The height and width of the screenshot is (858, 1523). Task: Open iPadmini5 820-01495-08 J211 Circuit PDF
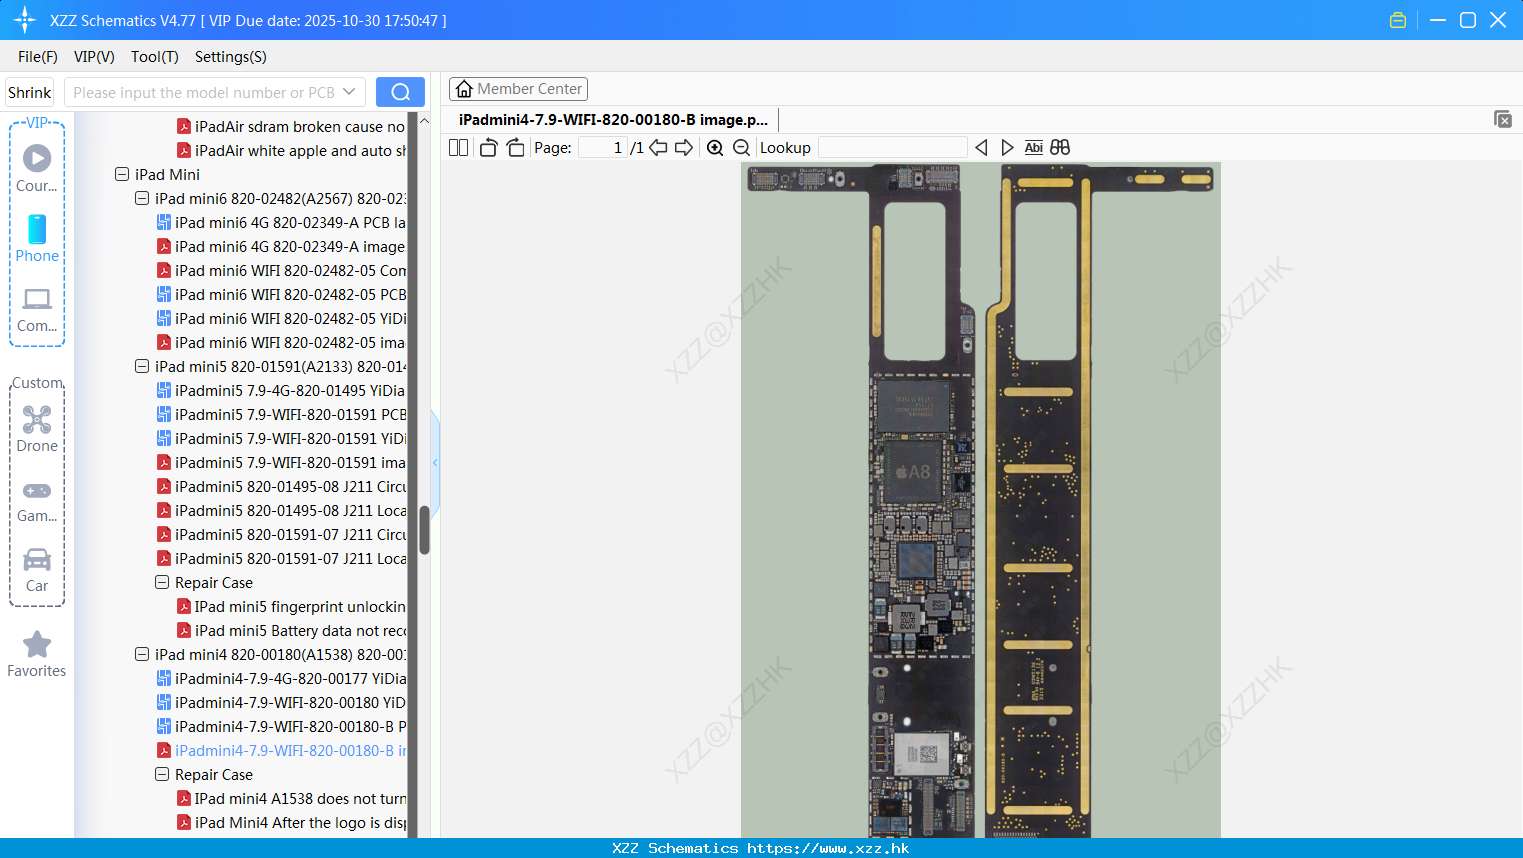click(281, 486)
